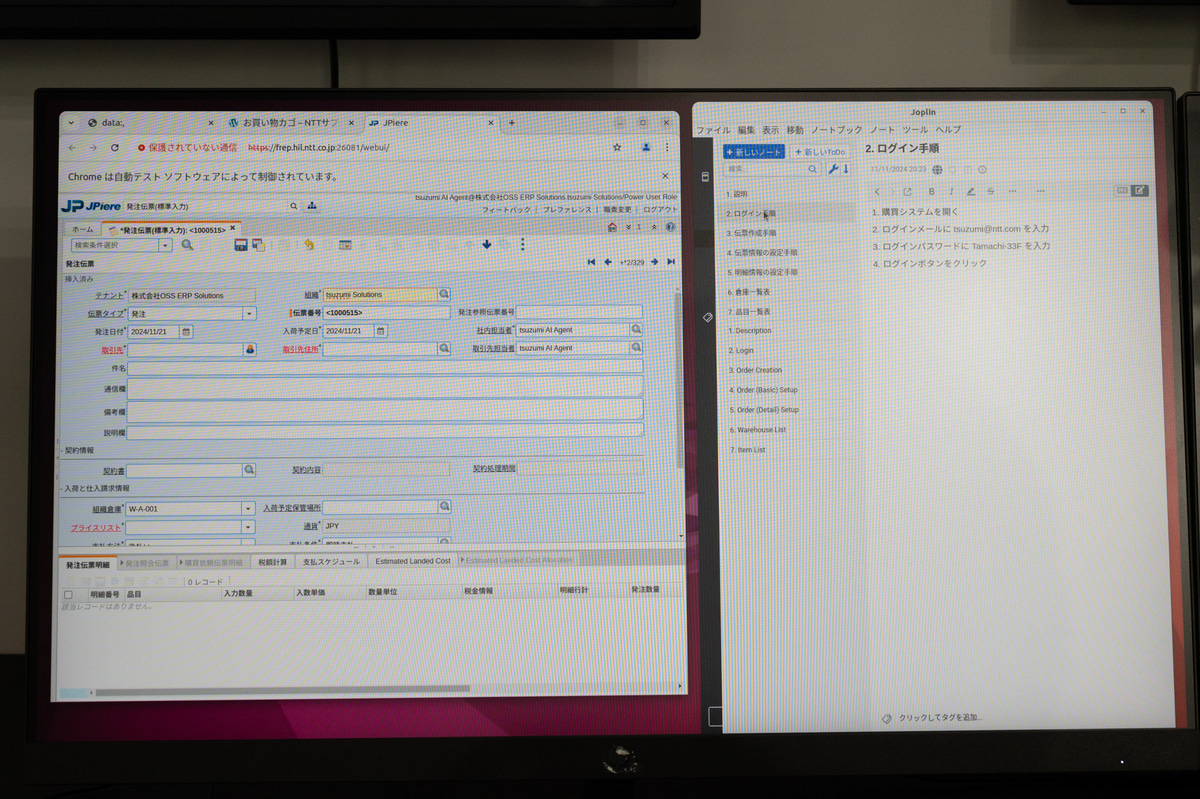Image resolution: width=1200 pixels, height=799 pixels.
Task: Click the lookup icon for 組織 field
Action: pos(444,295)
